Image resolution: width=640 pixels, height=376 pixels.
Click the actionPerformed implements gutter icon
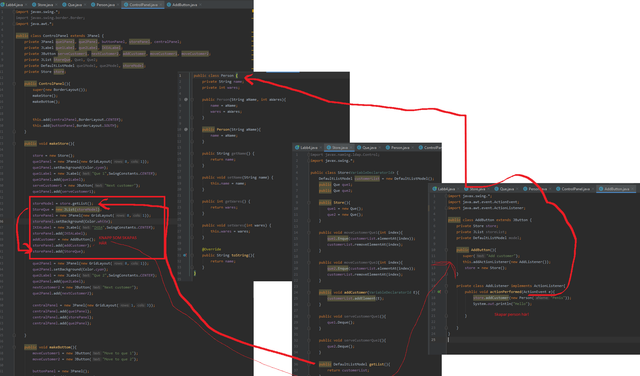click(x=439, y=291)
